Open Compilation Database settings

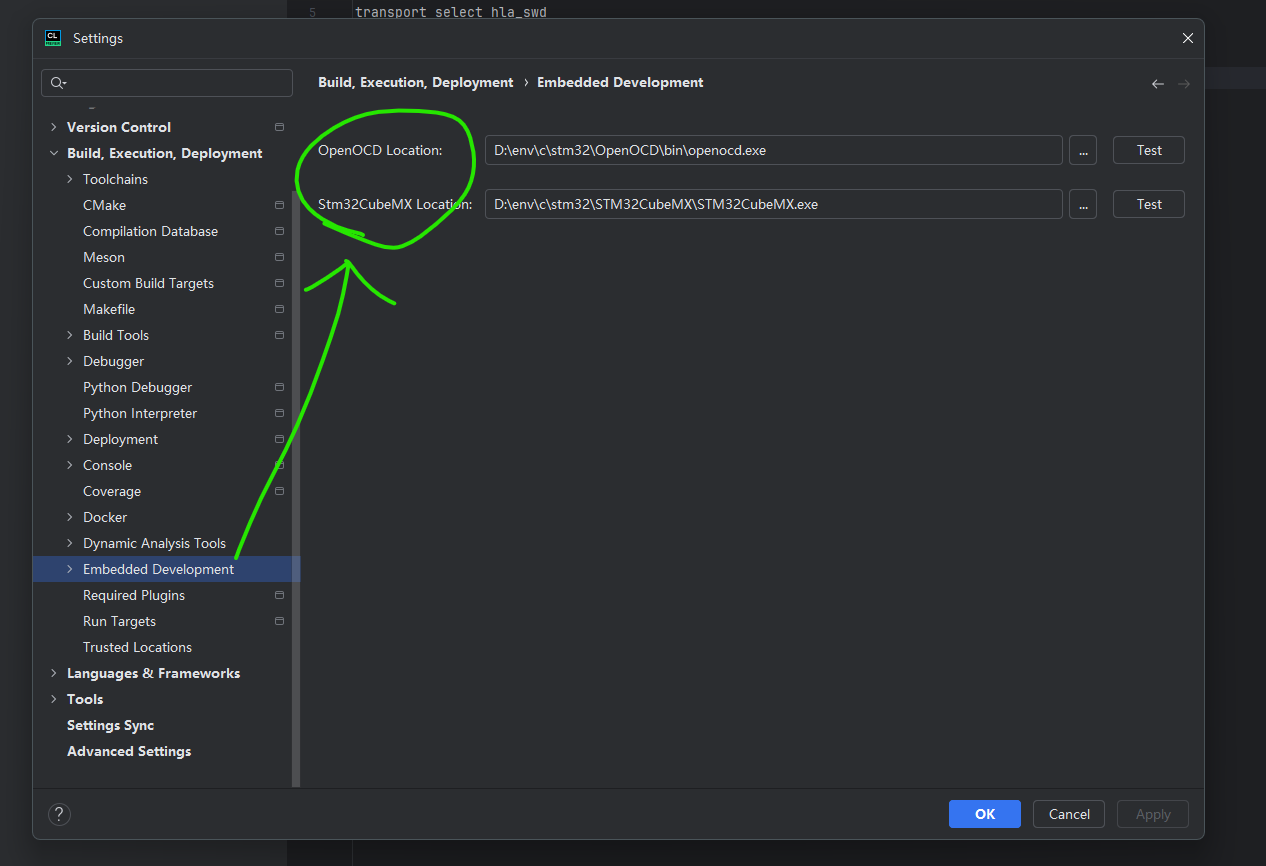click(150, 231)
